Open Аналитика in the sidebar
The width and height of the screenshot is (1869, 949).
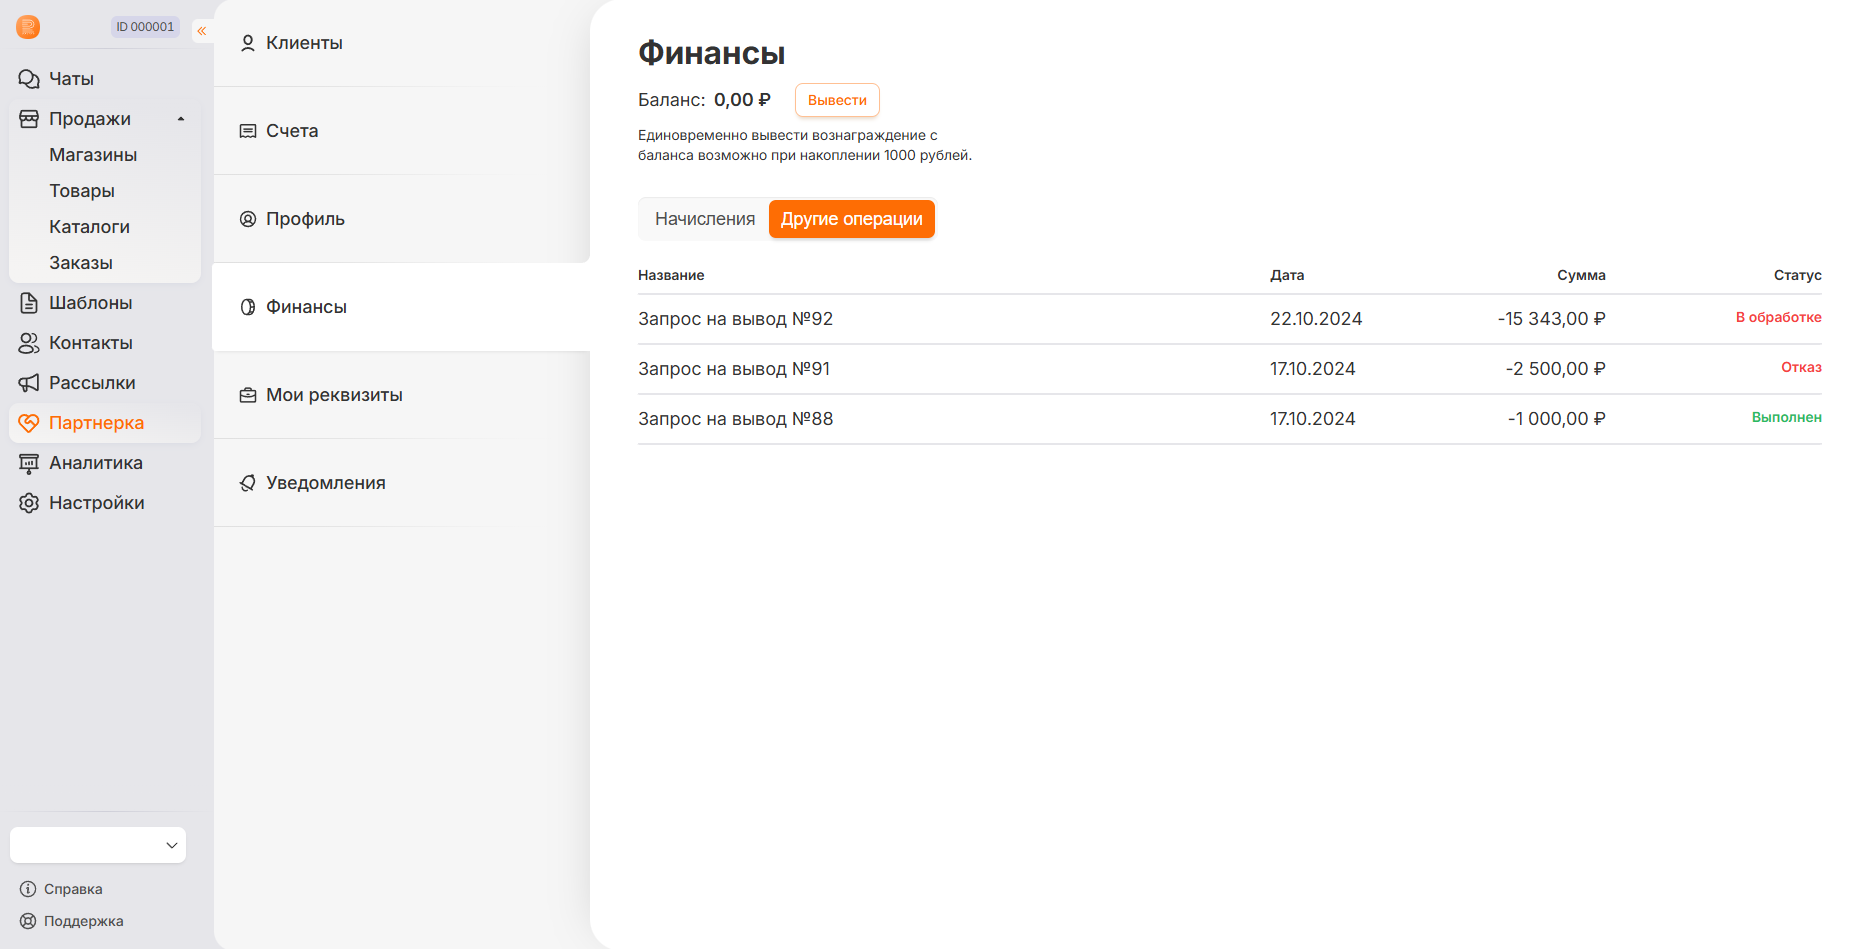[x=96, y=463]
